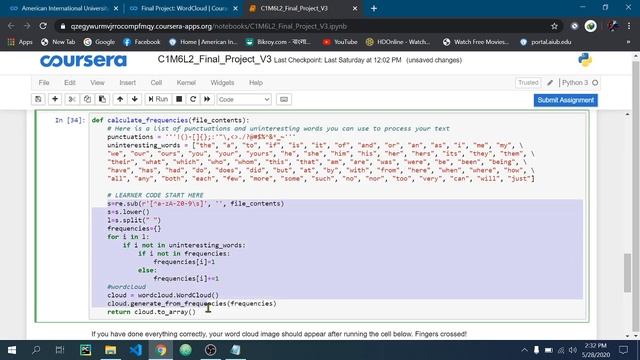The width and height of the screenshot is (640, 360).
Task: Switch to American International University tab
Action: [x=64, y=8]
